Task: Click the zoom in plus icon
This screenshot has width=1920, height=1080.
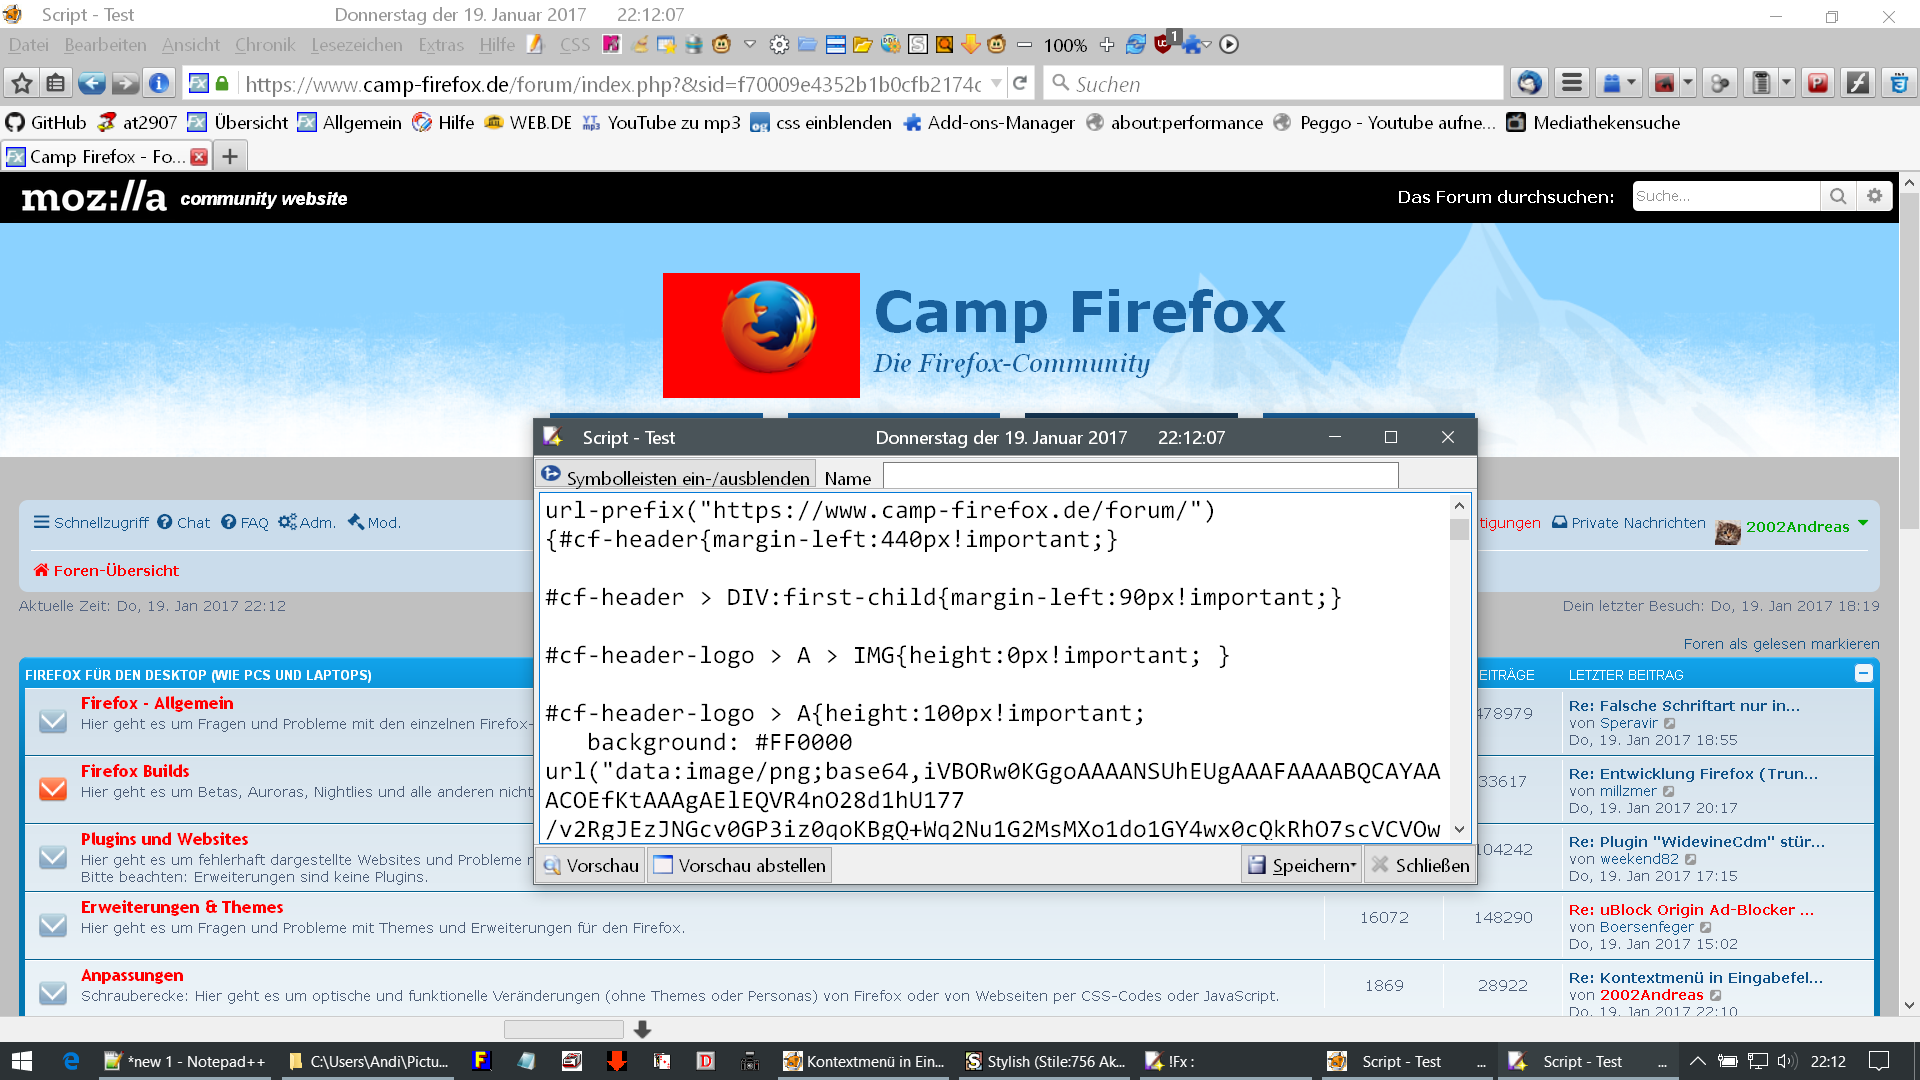Action: [1106, 45]
